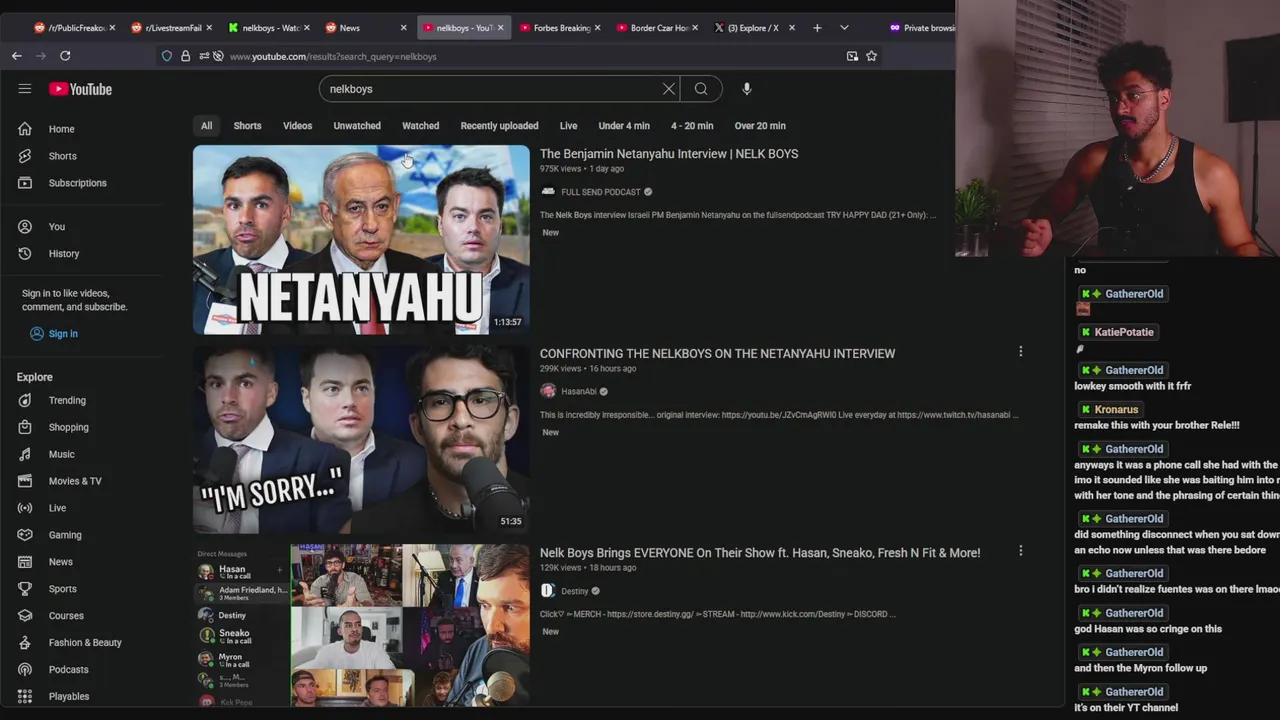Switch to the r/PublicFreakout browser tab
1280x720 pixels.
pos(74,28)
